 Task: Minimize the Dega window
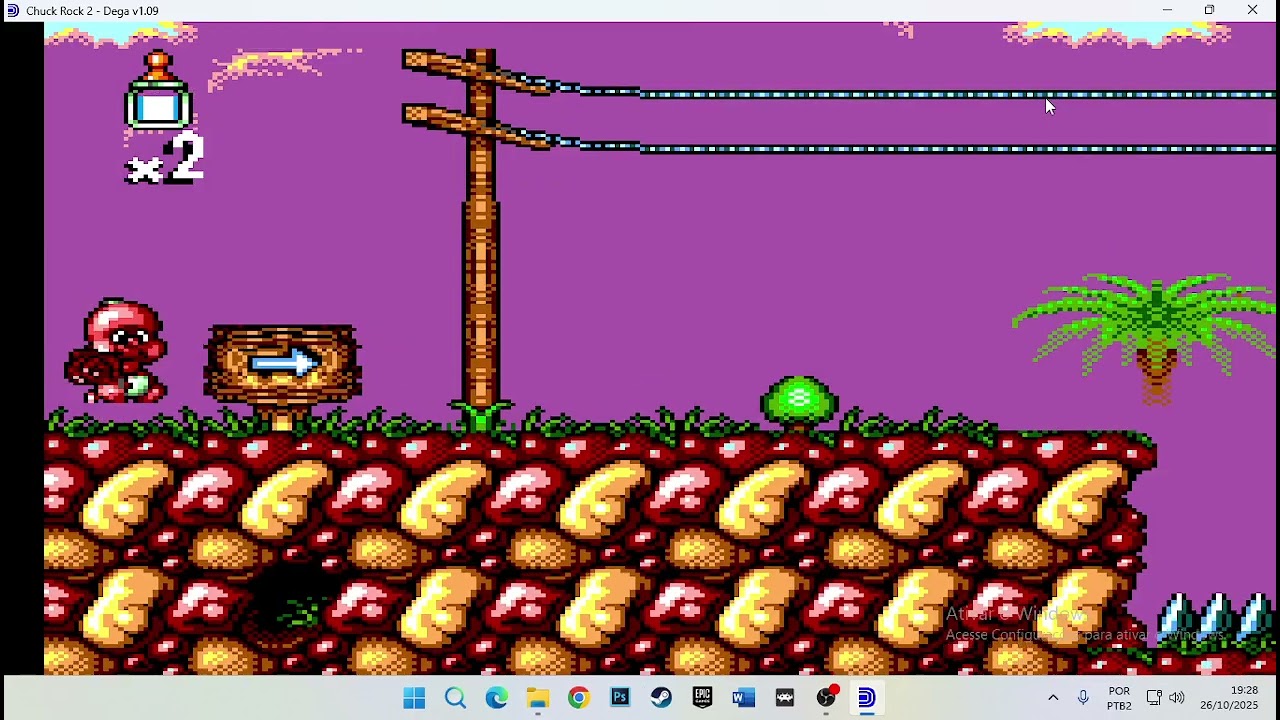click(x=1167, y=10)
